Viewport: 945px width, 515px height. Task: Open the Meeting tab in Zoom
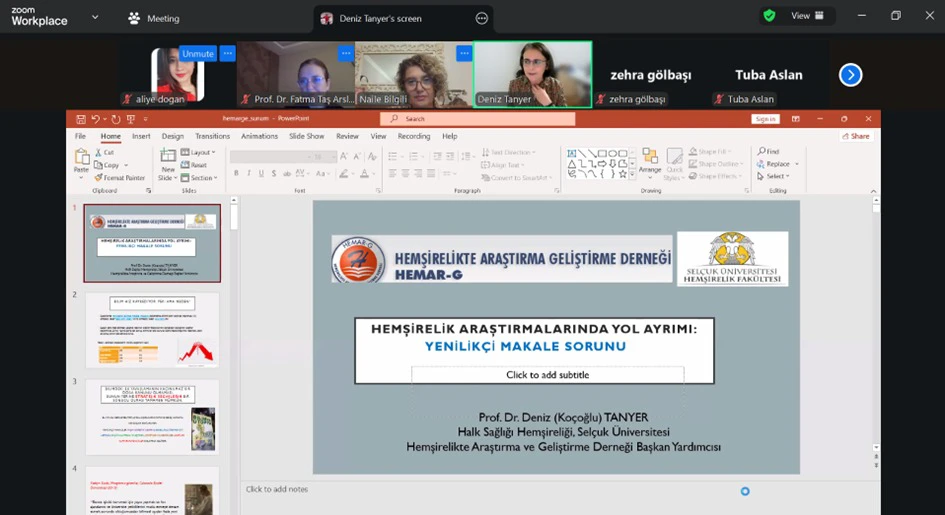pos(153,18)
